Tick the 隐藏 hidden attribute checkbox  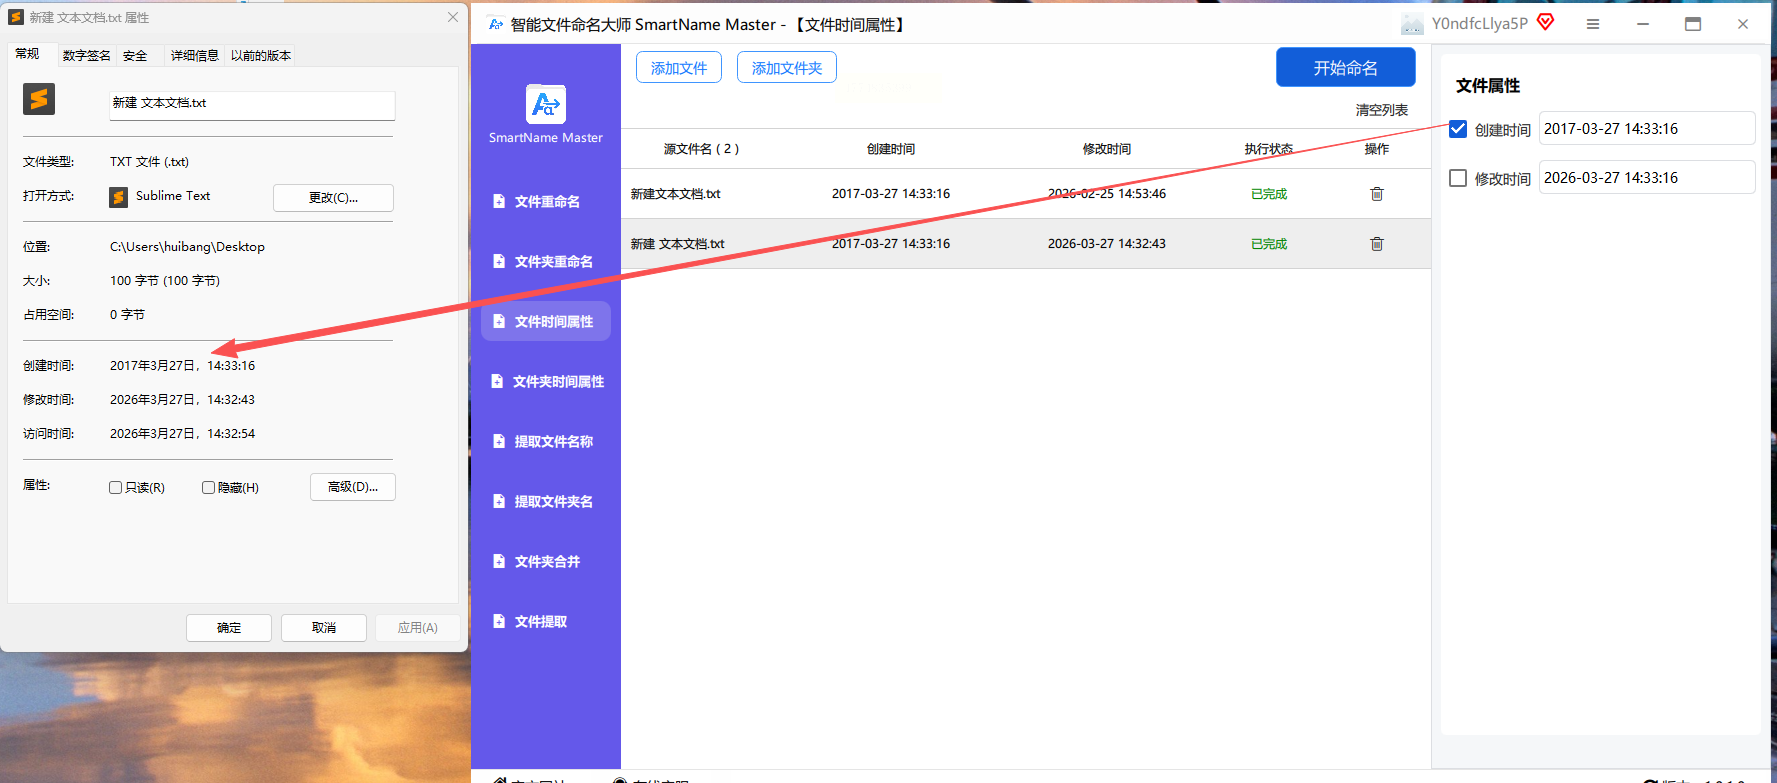click(x=208, y=488)
